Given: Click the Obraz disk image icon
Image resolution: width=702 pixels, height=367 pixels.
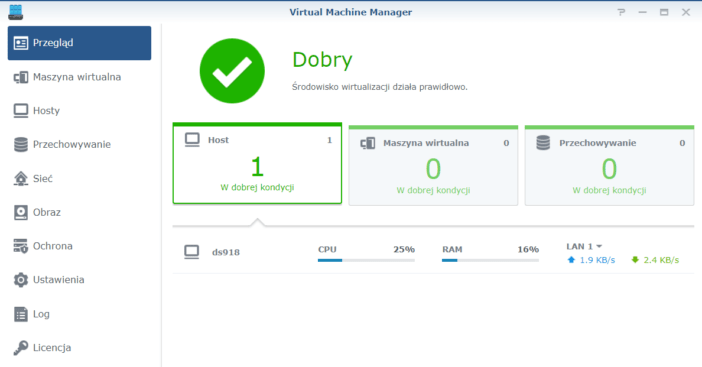Looking at the screenshot, I should point(21,212).
